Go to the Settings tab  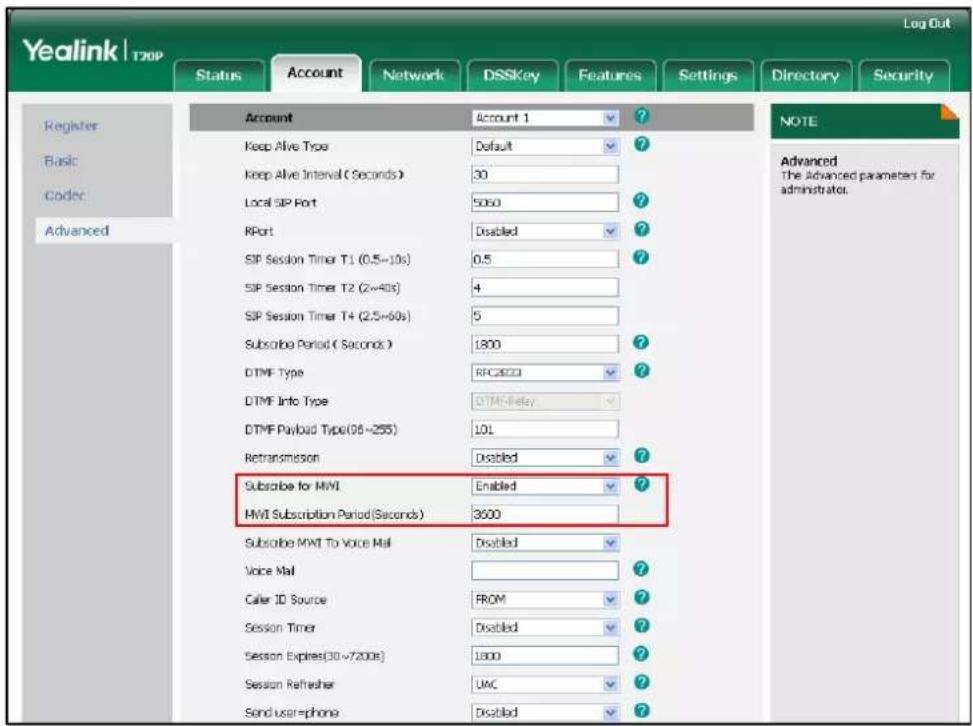point(707,76)
